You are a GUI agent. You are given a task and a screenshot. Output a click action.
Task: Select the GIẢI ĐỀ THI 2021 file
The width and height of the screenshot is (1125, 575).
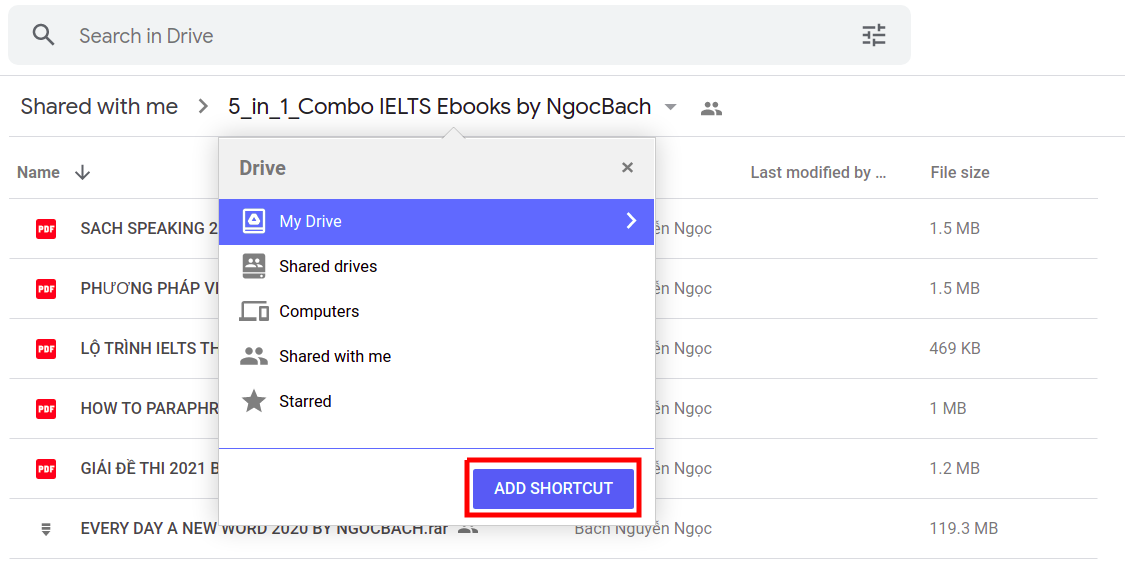(x=553, y=469)
